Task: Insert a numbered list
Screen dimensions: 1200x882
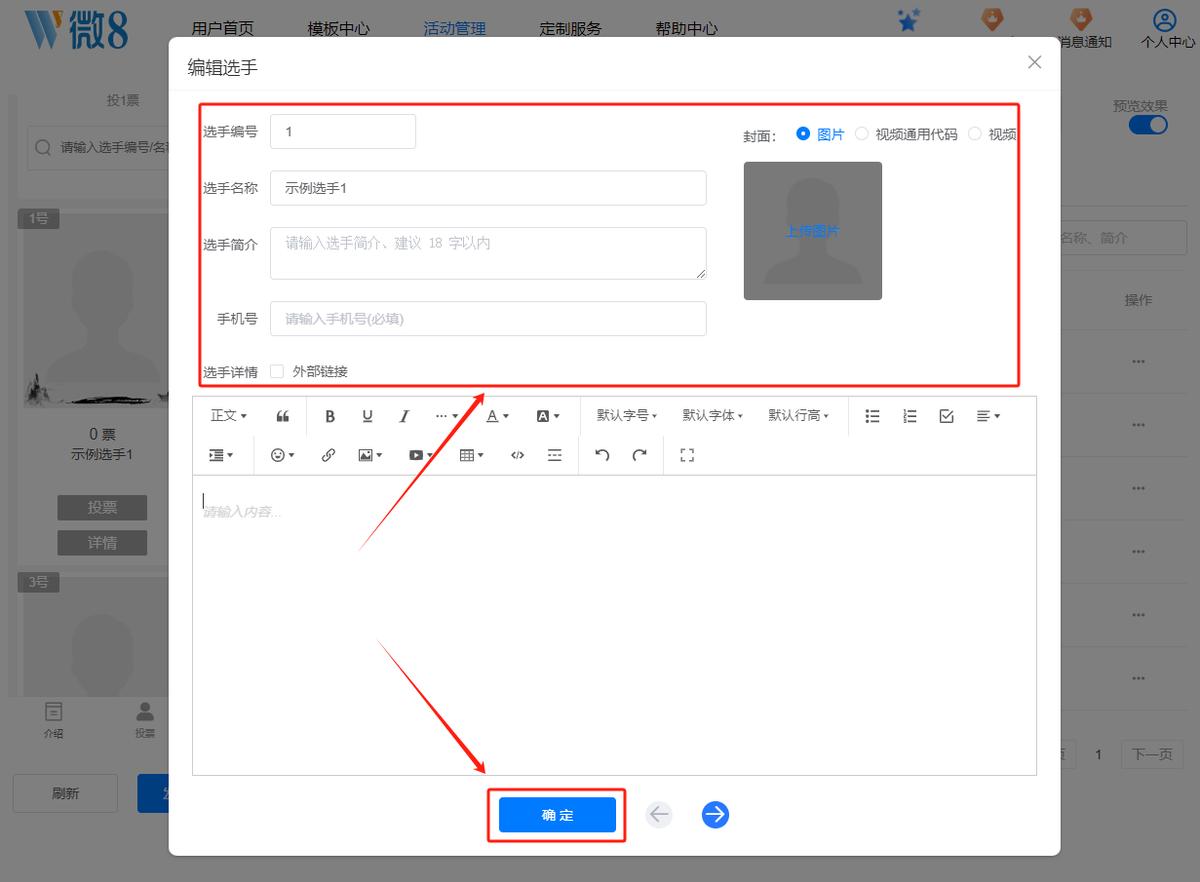Action: coord(909,416)
